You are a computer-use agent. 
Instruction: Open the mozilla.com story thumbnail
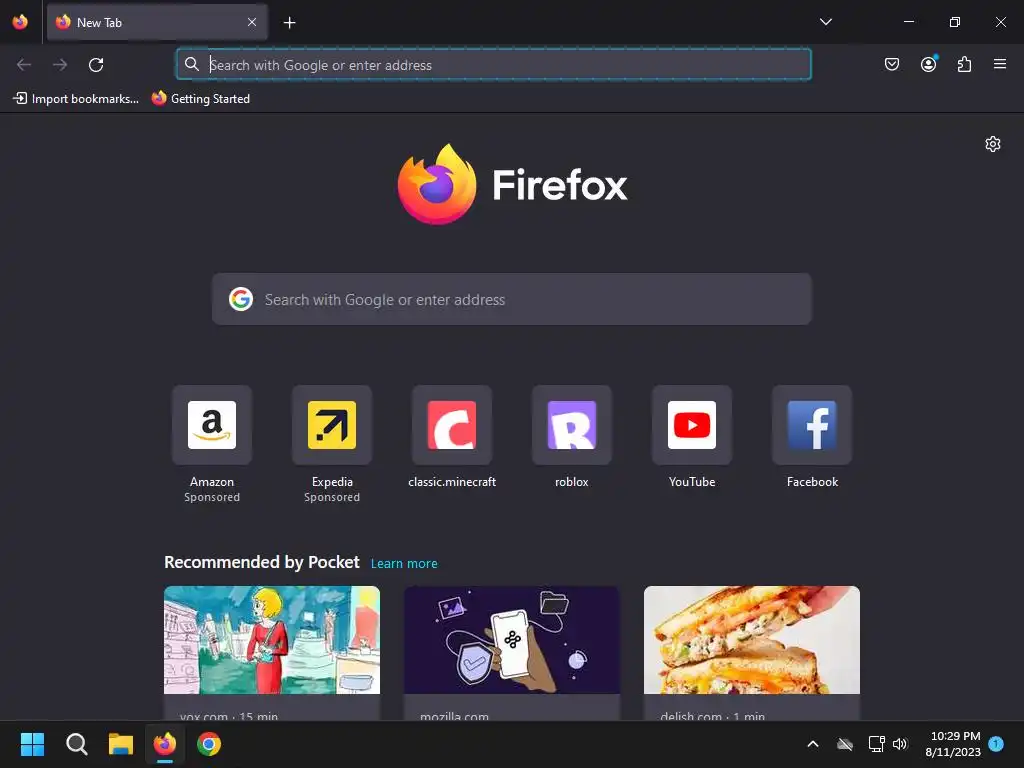511,640
